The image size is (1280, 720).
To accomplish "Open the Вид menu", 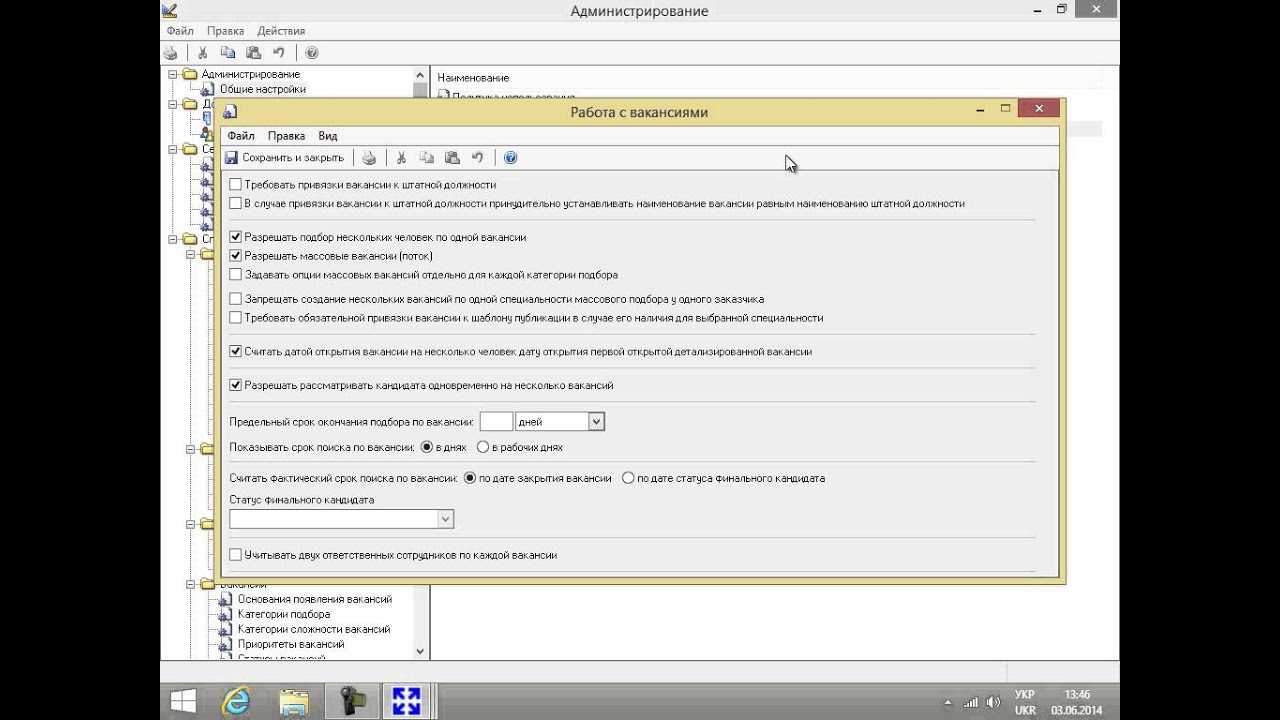I will (328, 136).
